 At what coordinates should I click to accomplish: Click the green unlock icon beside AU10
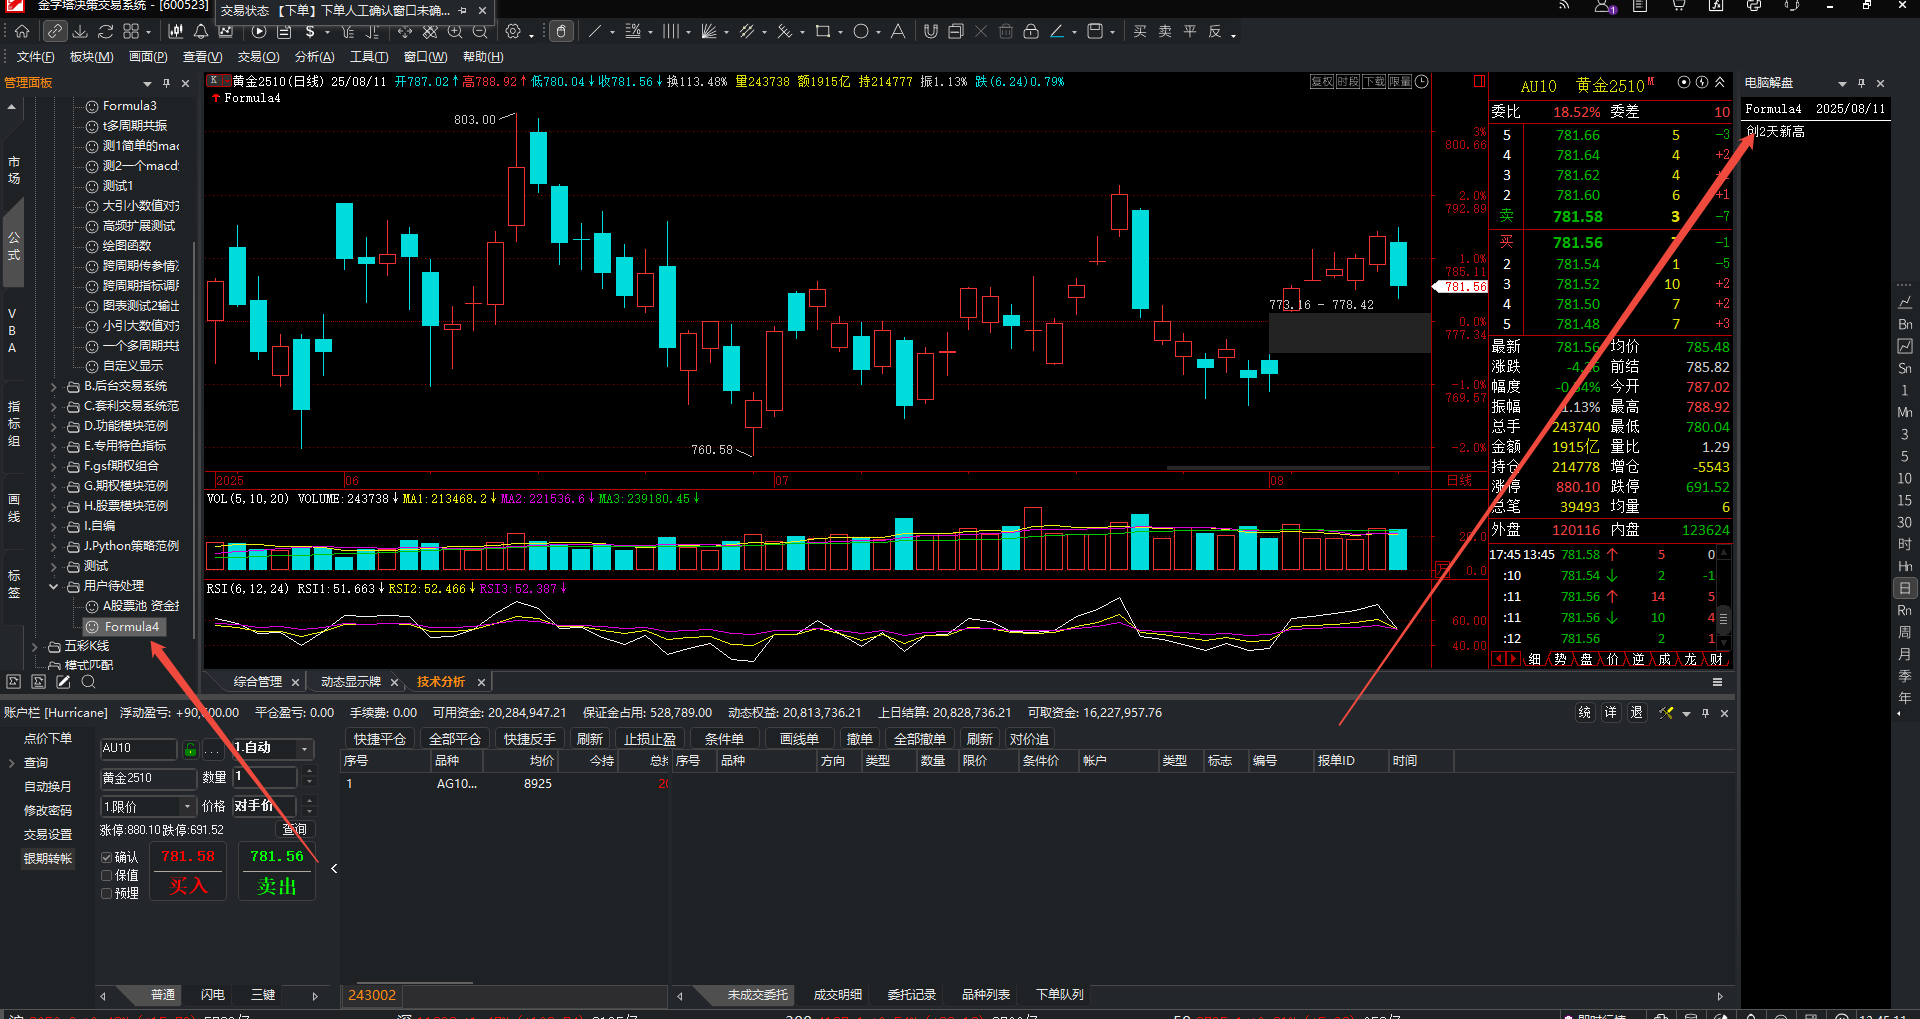tap(190, 749)
